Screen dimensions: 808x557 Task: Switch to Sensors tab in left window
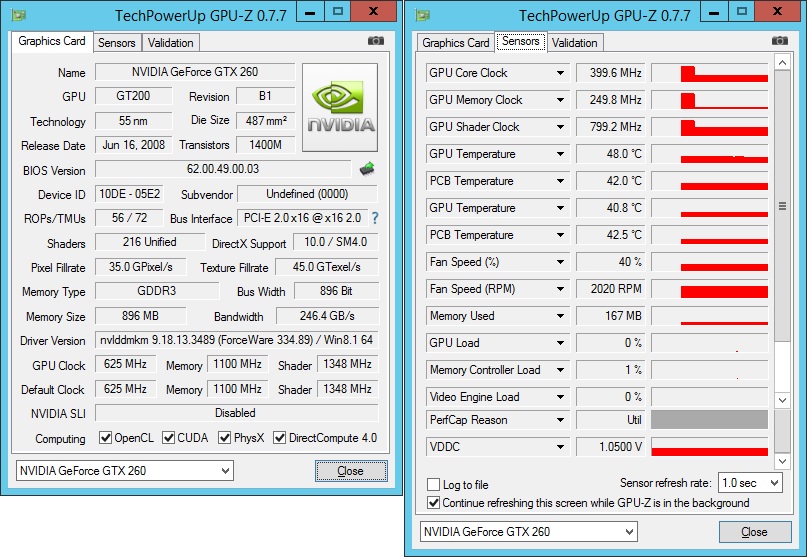click(116, 43)
